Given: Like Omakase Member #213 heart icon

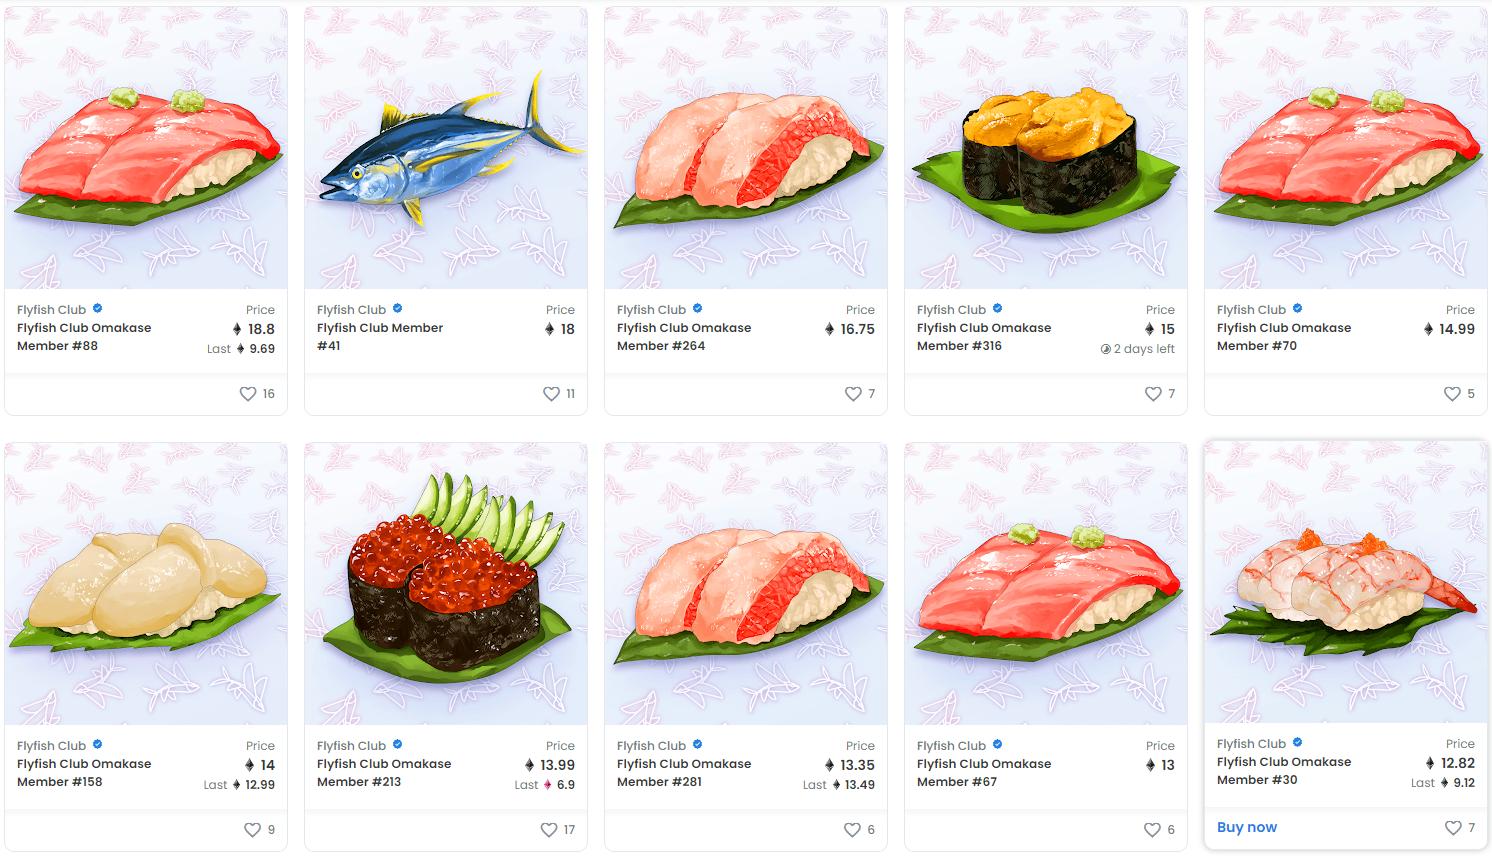Looking at the screenshot, I should point(549,830).
